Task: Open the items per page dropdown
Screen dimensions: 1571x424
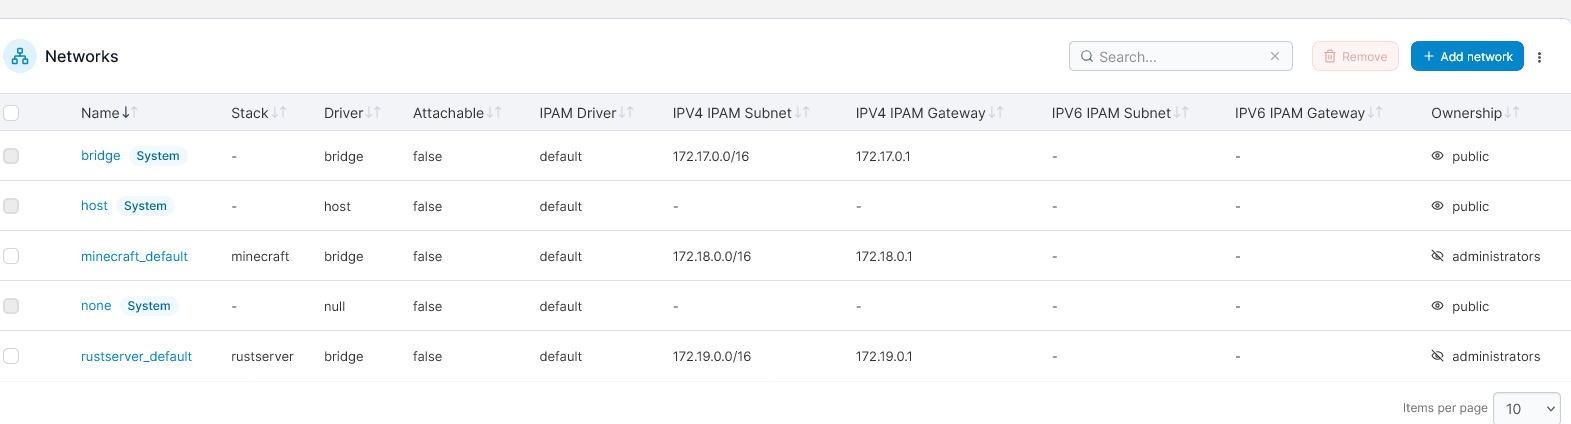Action: (1526, 408)
